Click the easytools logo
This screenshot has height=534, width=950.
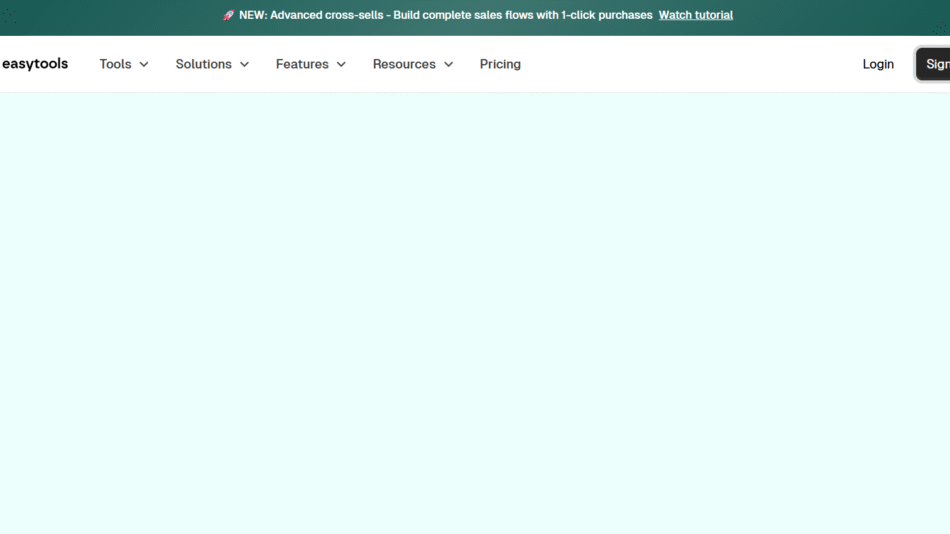pyautogui.click(x=35, y=64)
